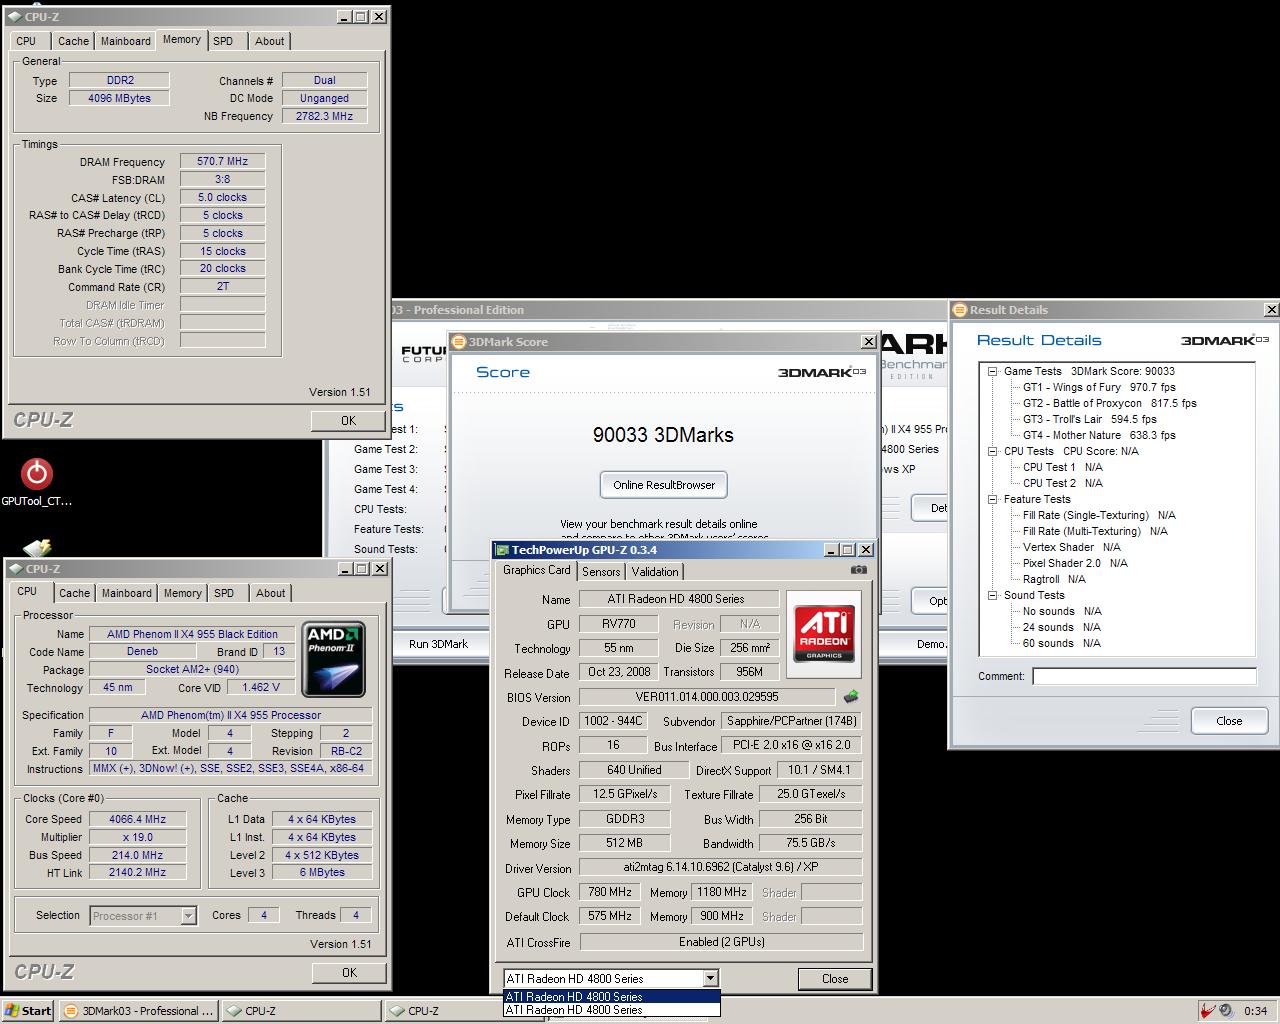Click Run 3DMark button
This screenshot has height=1024, width=1280.
pos(438,644)
